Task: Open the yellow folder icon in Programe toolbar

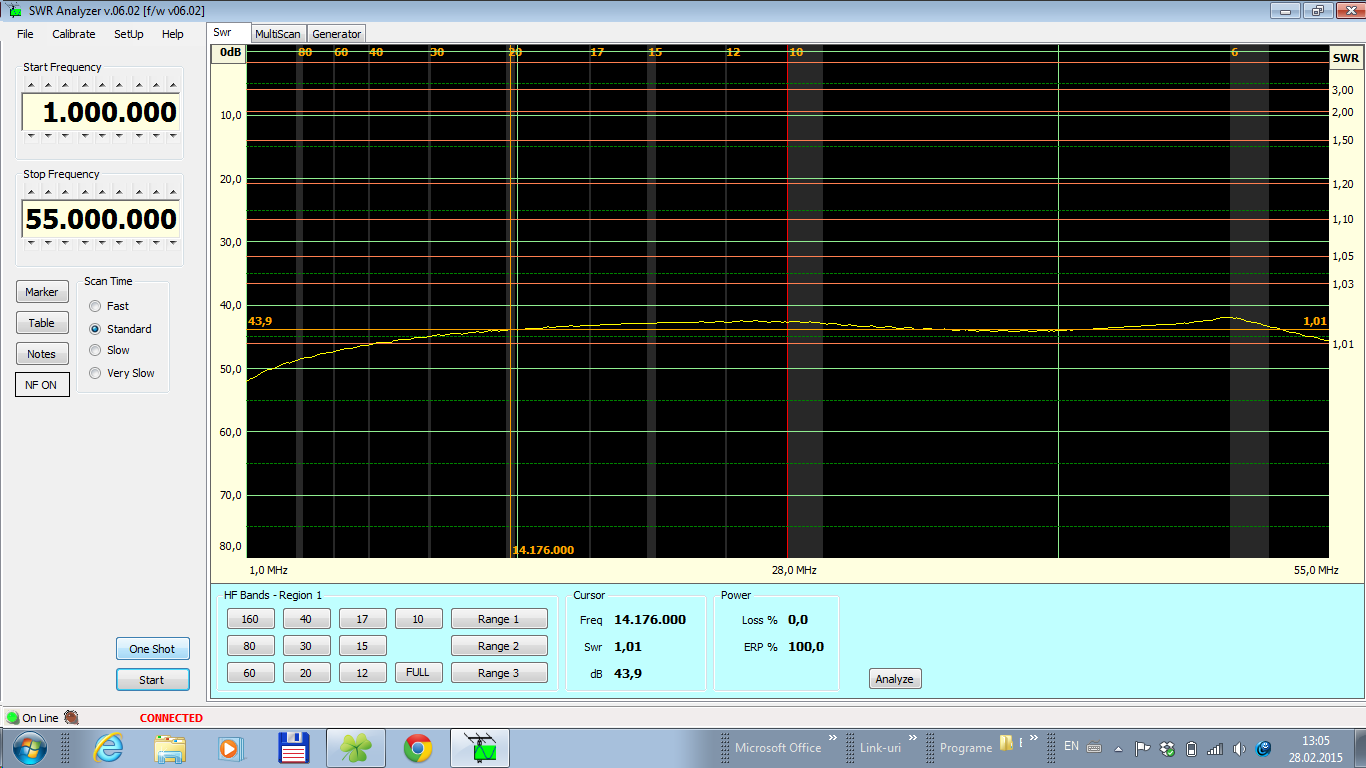Action: click(x=1007, y=744)
